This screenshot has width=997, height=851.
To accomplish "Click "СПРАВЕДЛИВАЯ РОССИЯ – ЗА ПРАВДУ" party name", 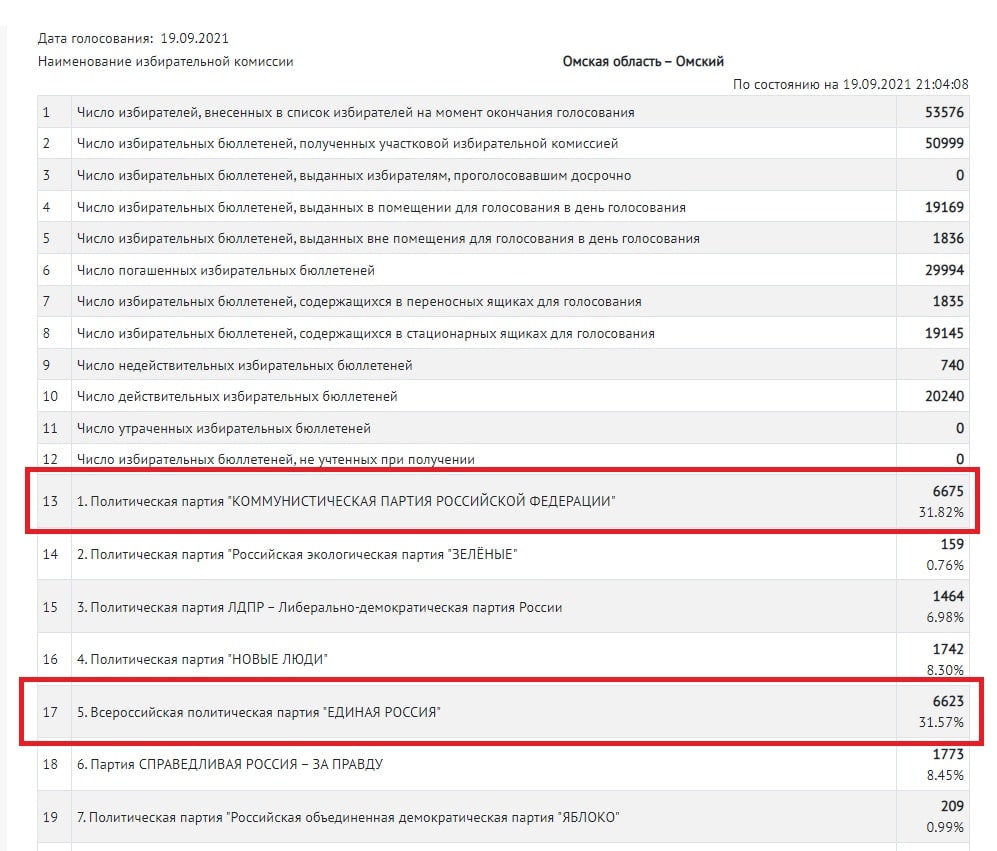I will click(230, 764).
